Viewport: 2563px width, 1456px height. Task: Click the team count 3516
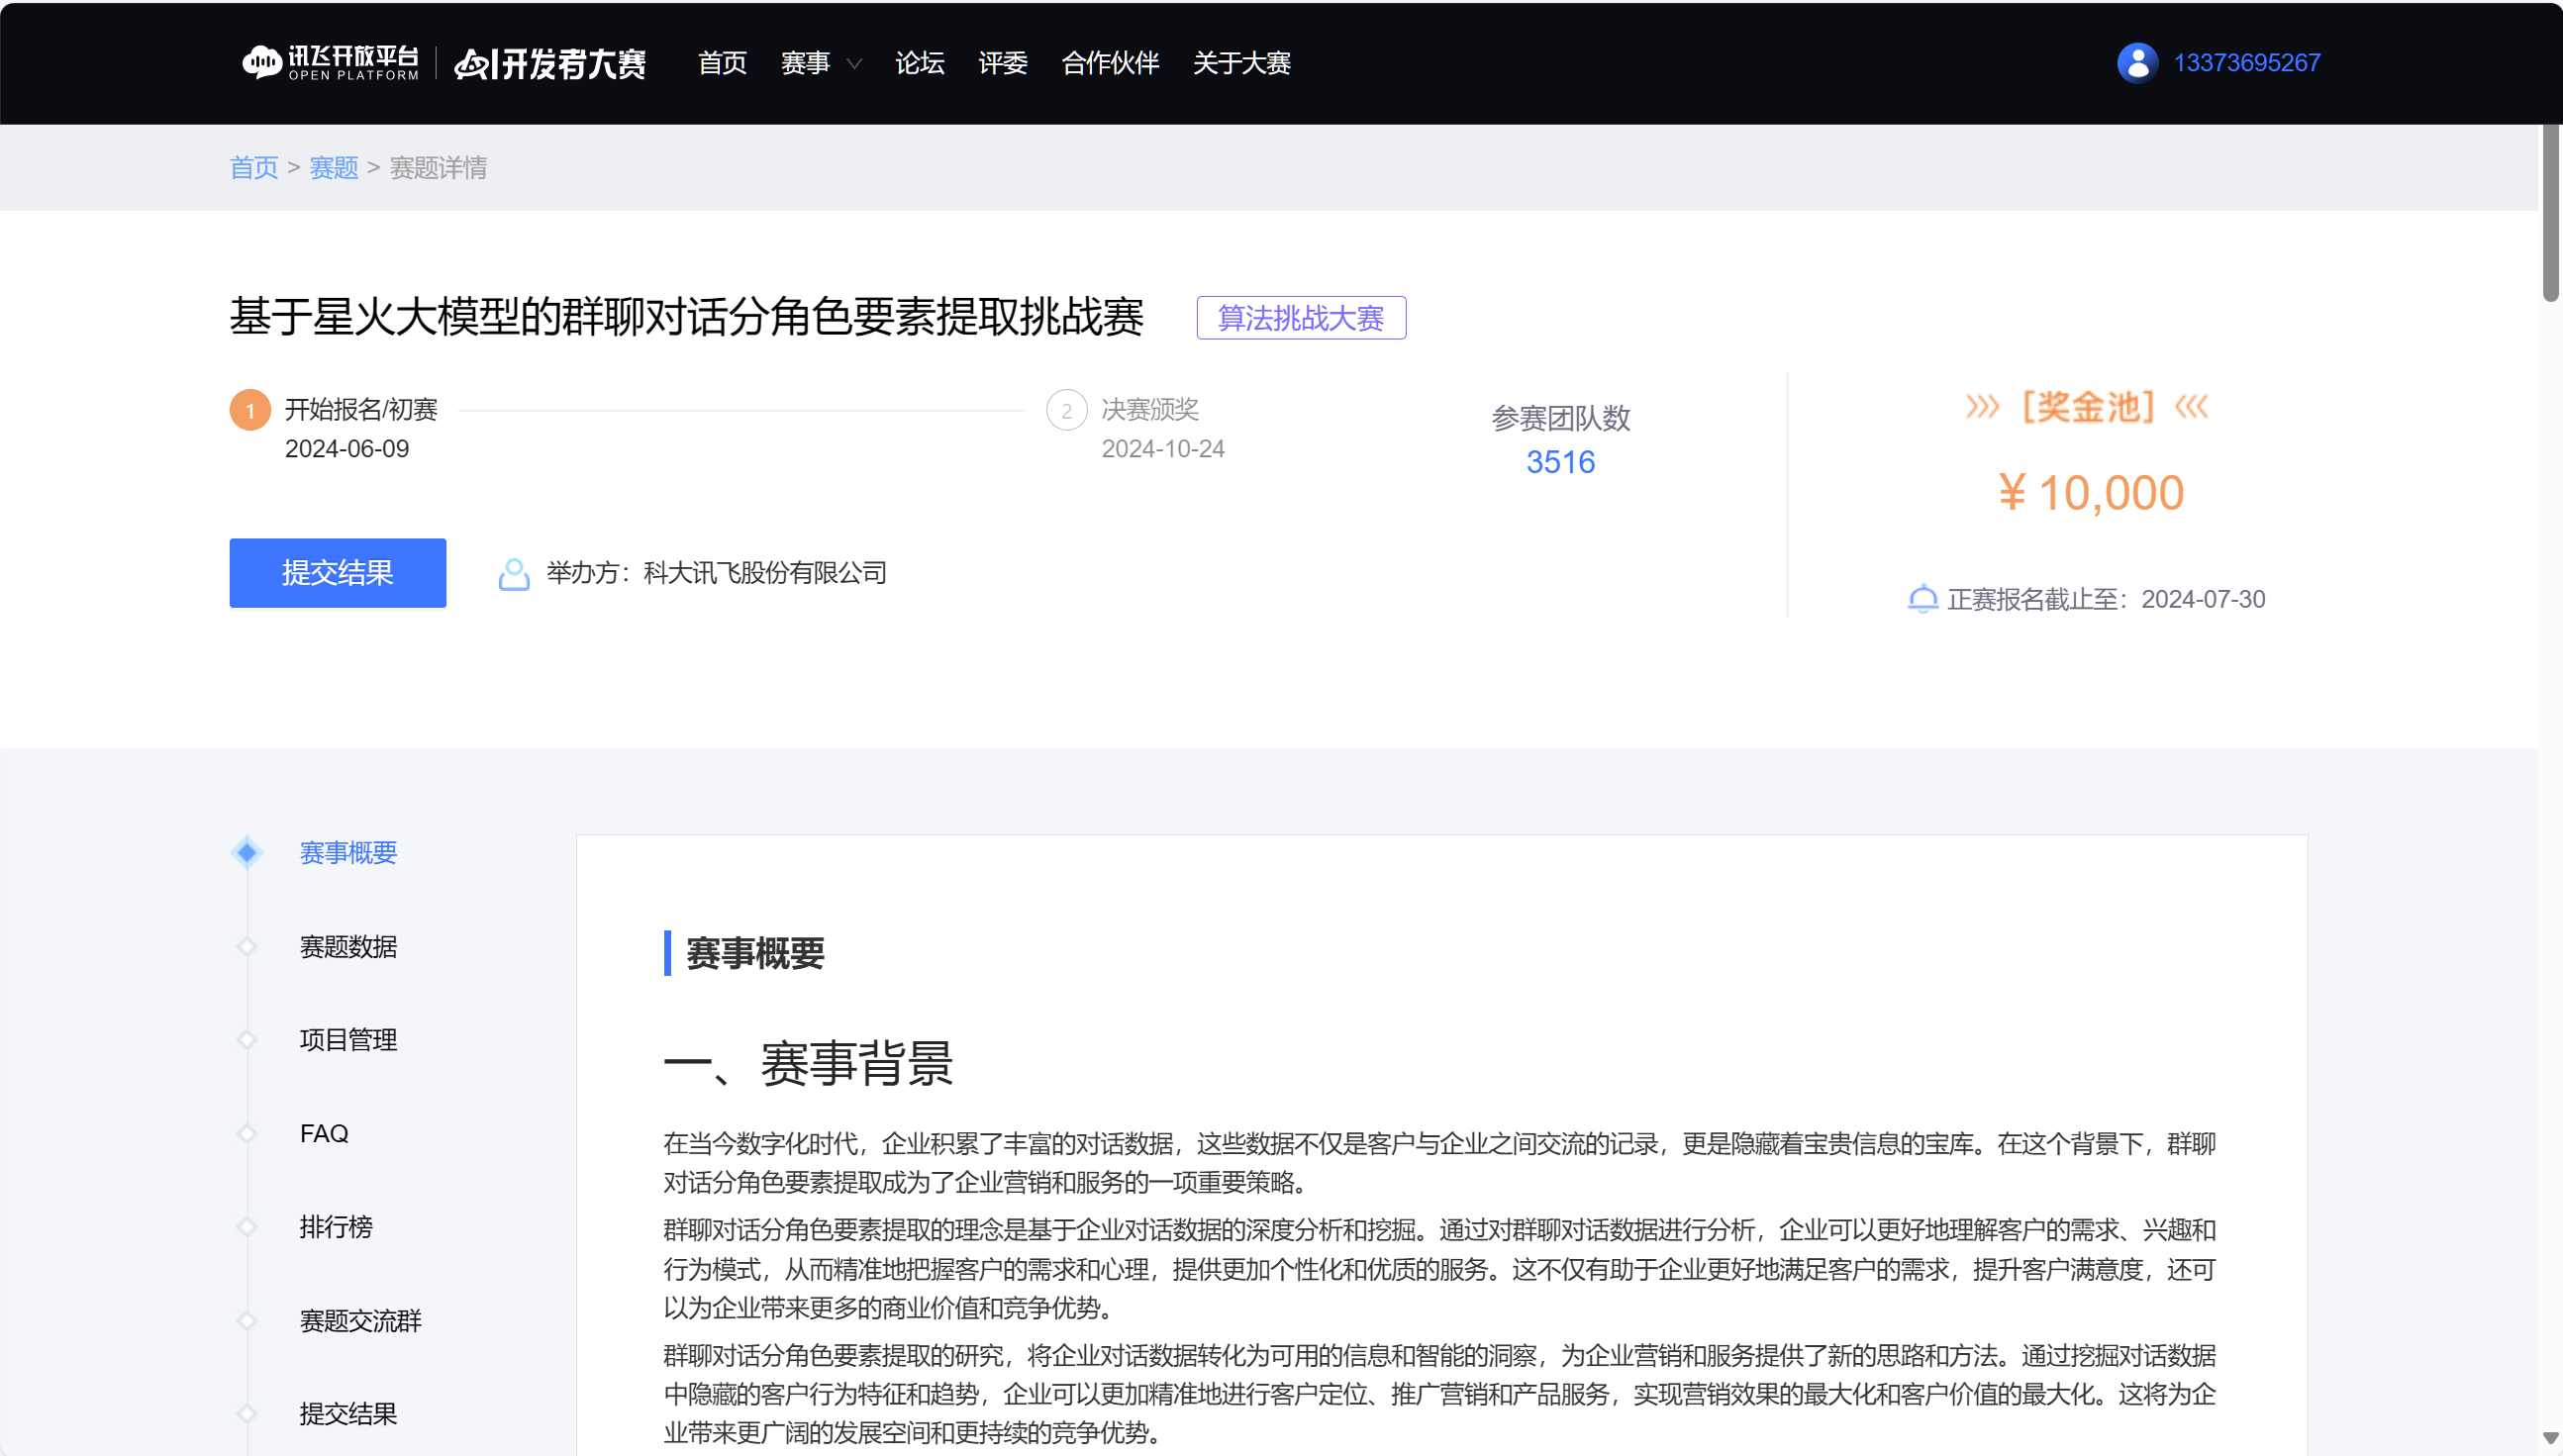[1560, 462]
